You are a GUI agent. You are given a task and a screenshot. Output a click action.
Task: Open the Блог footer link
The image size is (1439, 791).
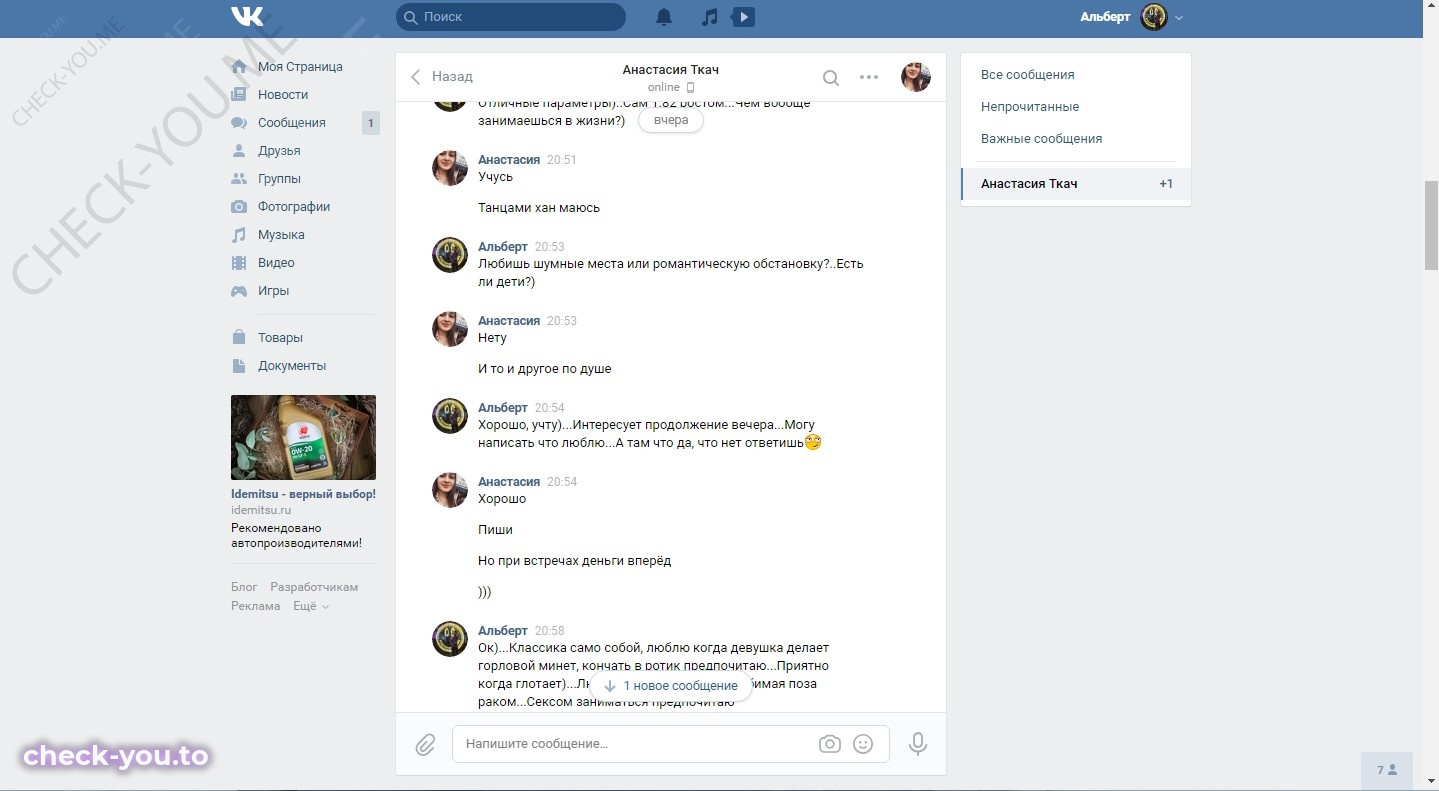tap(244, 587)
